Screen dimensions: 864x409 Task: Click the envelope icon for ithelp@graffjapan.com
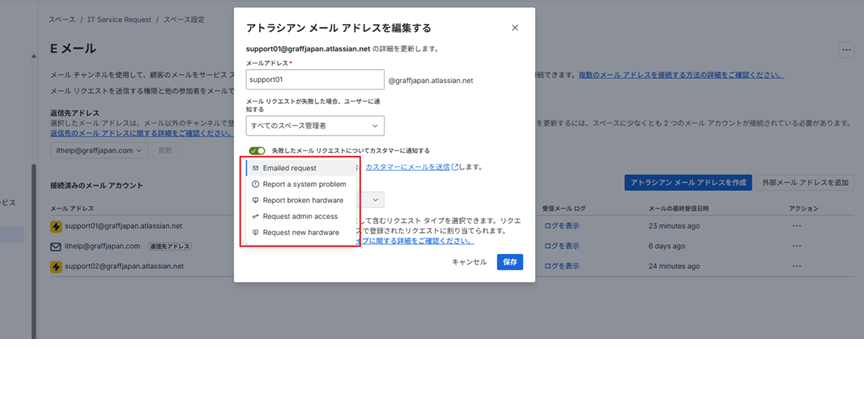coord(56,246)
